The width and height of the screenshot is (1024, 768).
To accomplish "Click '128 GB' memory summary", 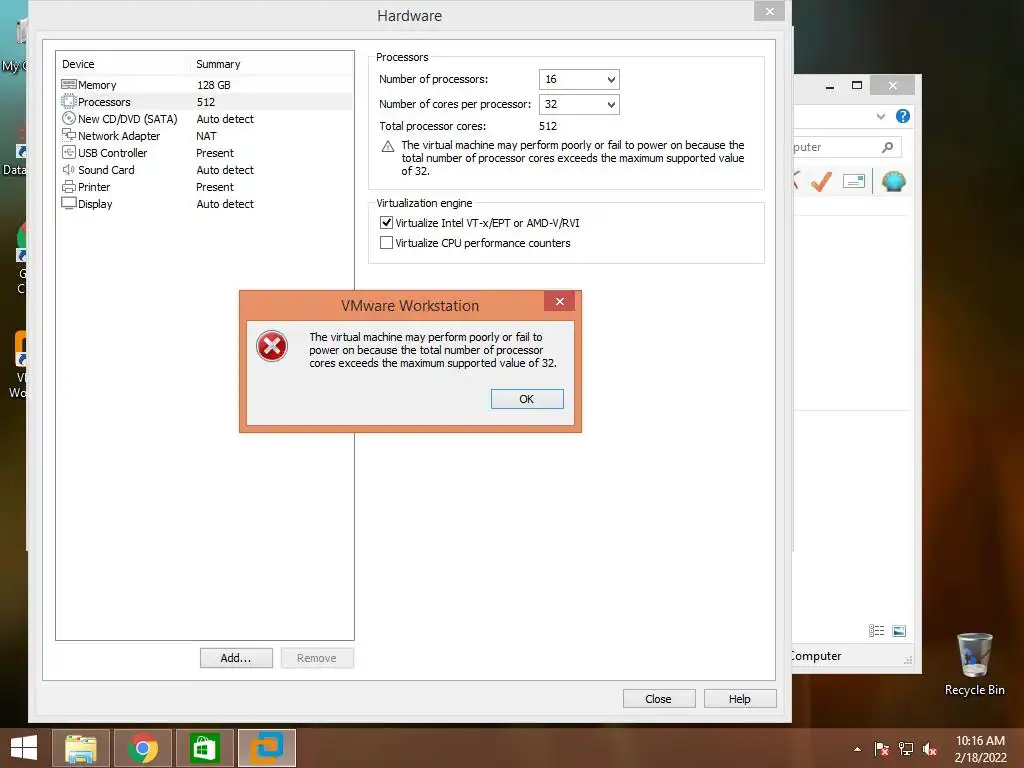I will click(x=214, y=85).
